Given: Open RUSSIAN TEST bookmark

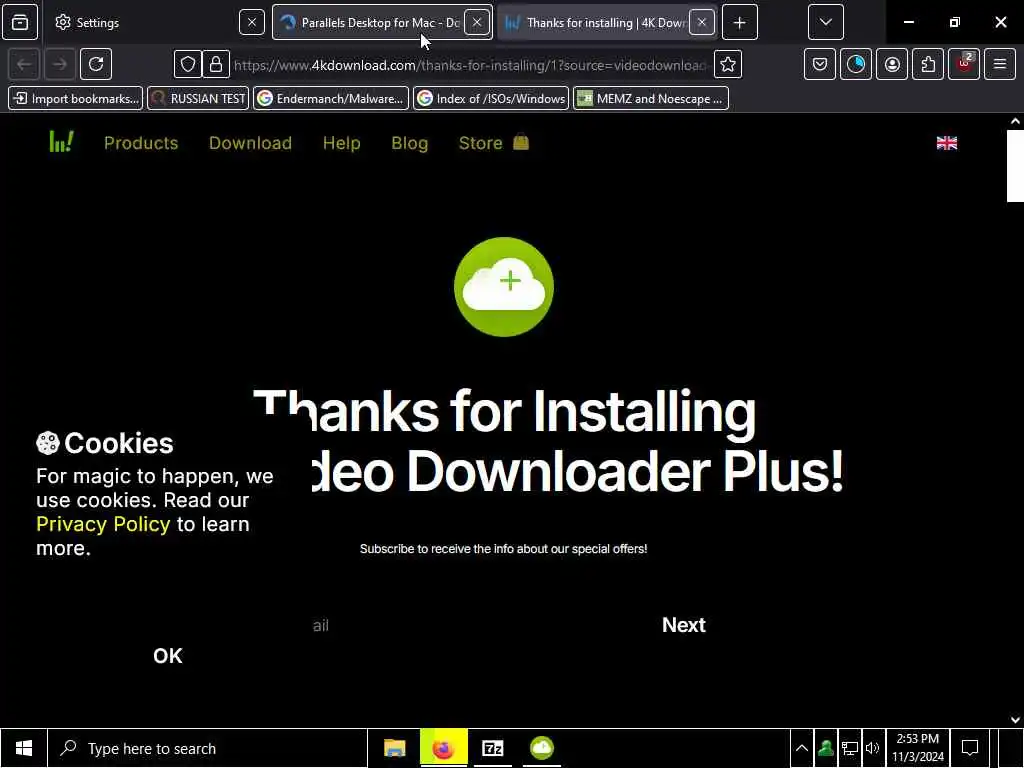Looking at the screenshot, I should pyautogui.click(x=199, y=99).
